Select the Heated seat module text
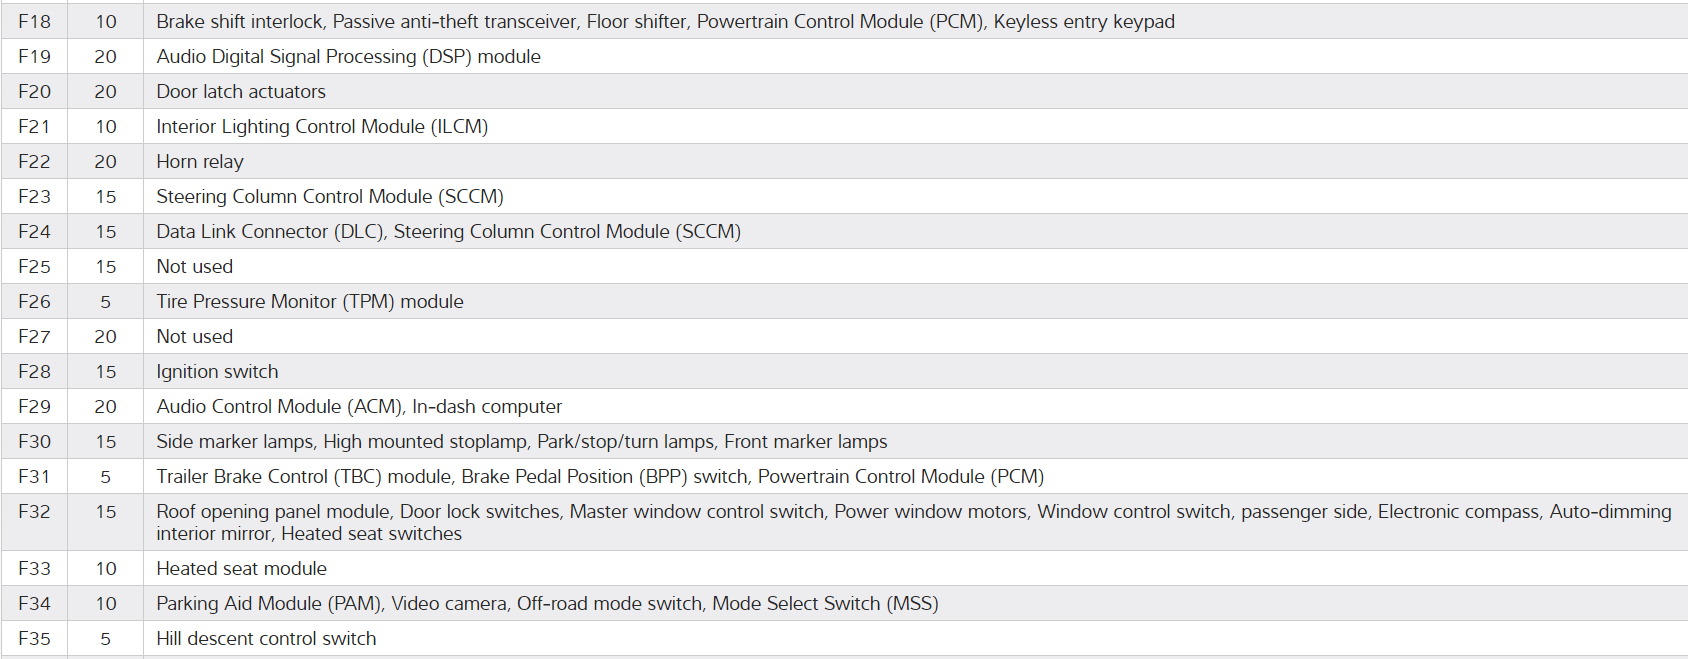This screenshot has width=1688, height=659. point(241,569)
